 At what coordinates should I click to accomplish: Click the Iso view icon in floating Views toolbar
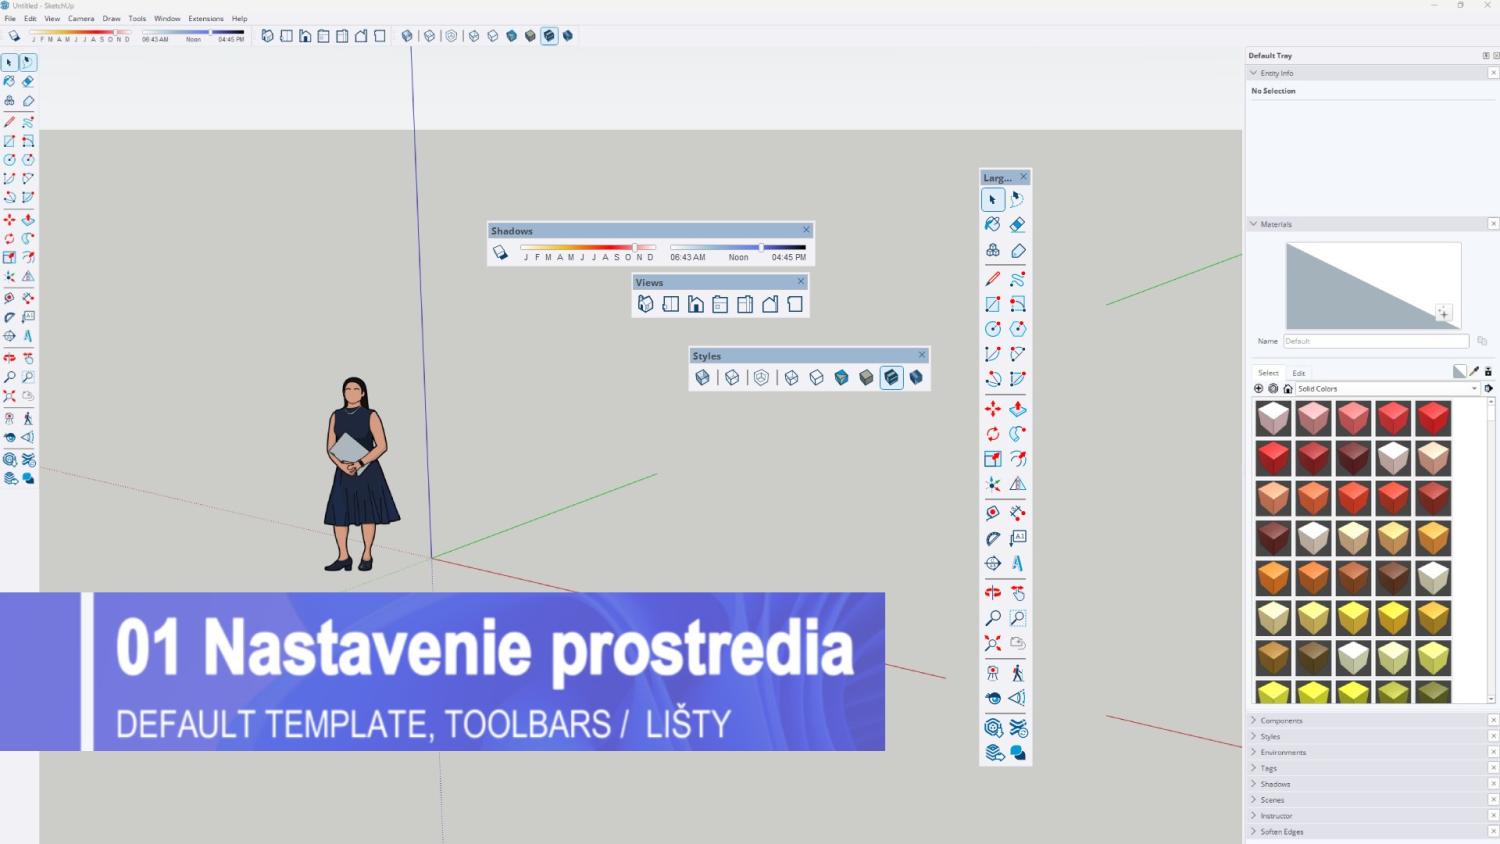tap(646, 305)
